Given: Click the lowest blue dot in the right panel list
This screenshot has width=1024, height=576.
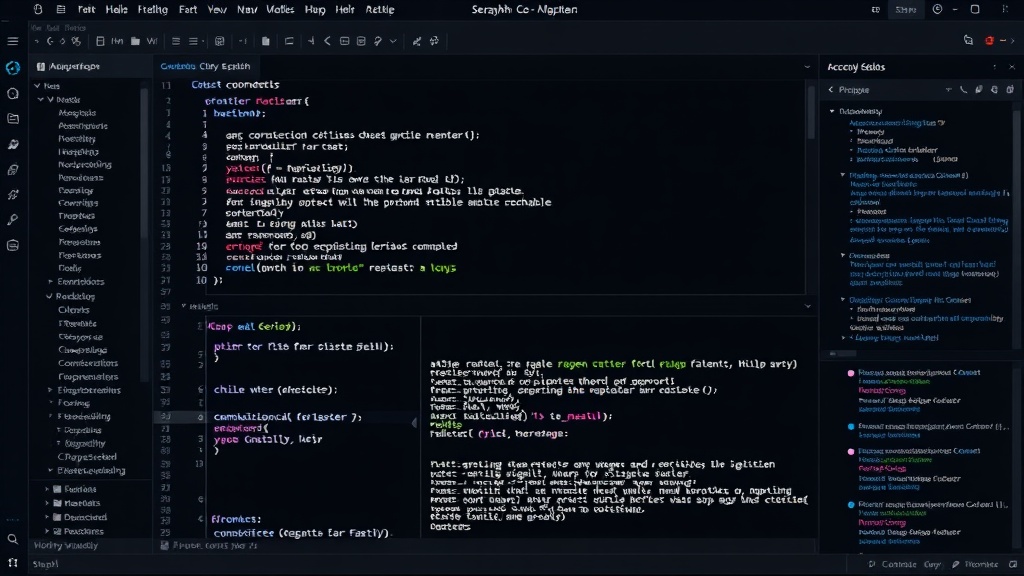Looking at the screenshot, I should pyautogui.click(x=850, y=505).
